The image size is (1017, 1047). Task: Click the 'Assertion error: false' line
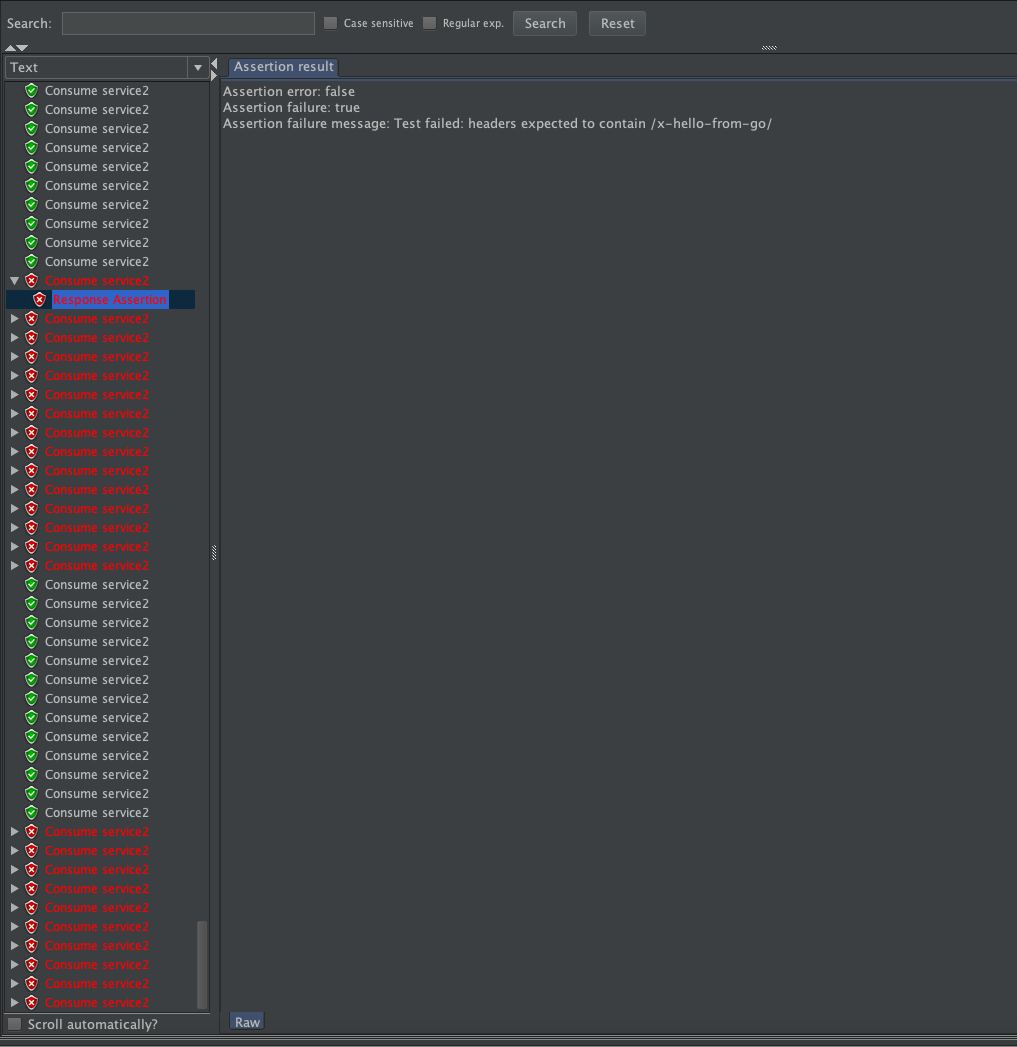(x=288, y=91)
